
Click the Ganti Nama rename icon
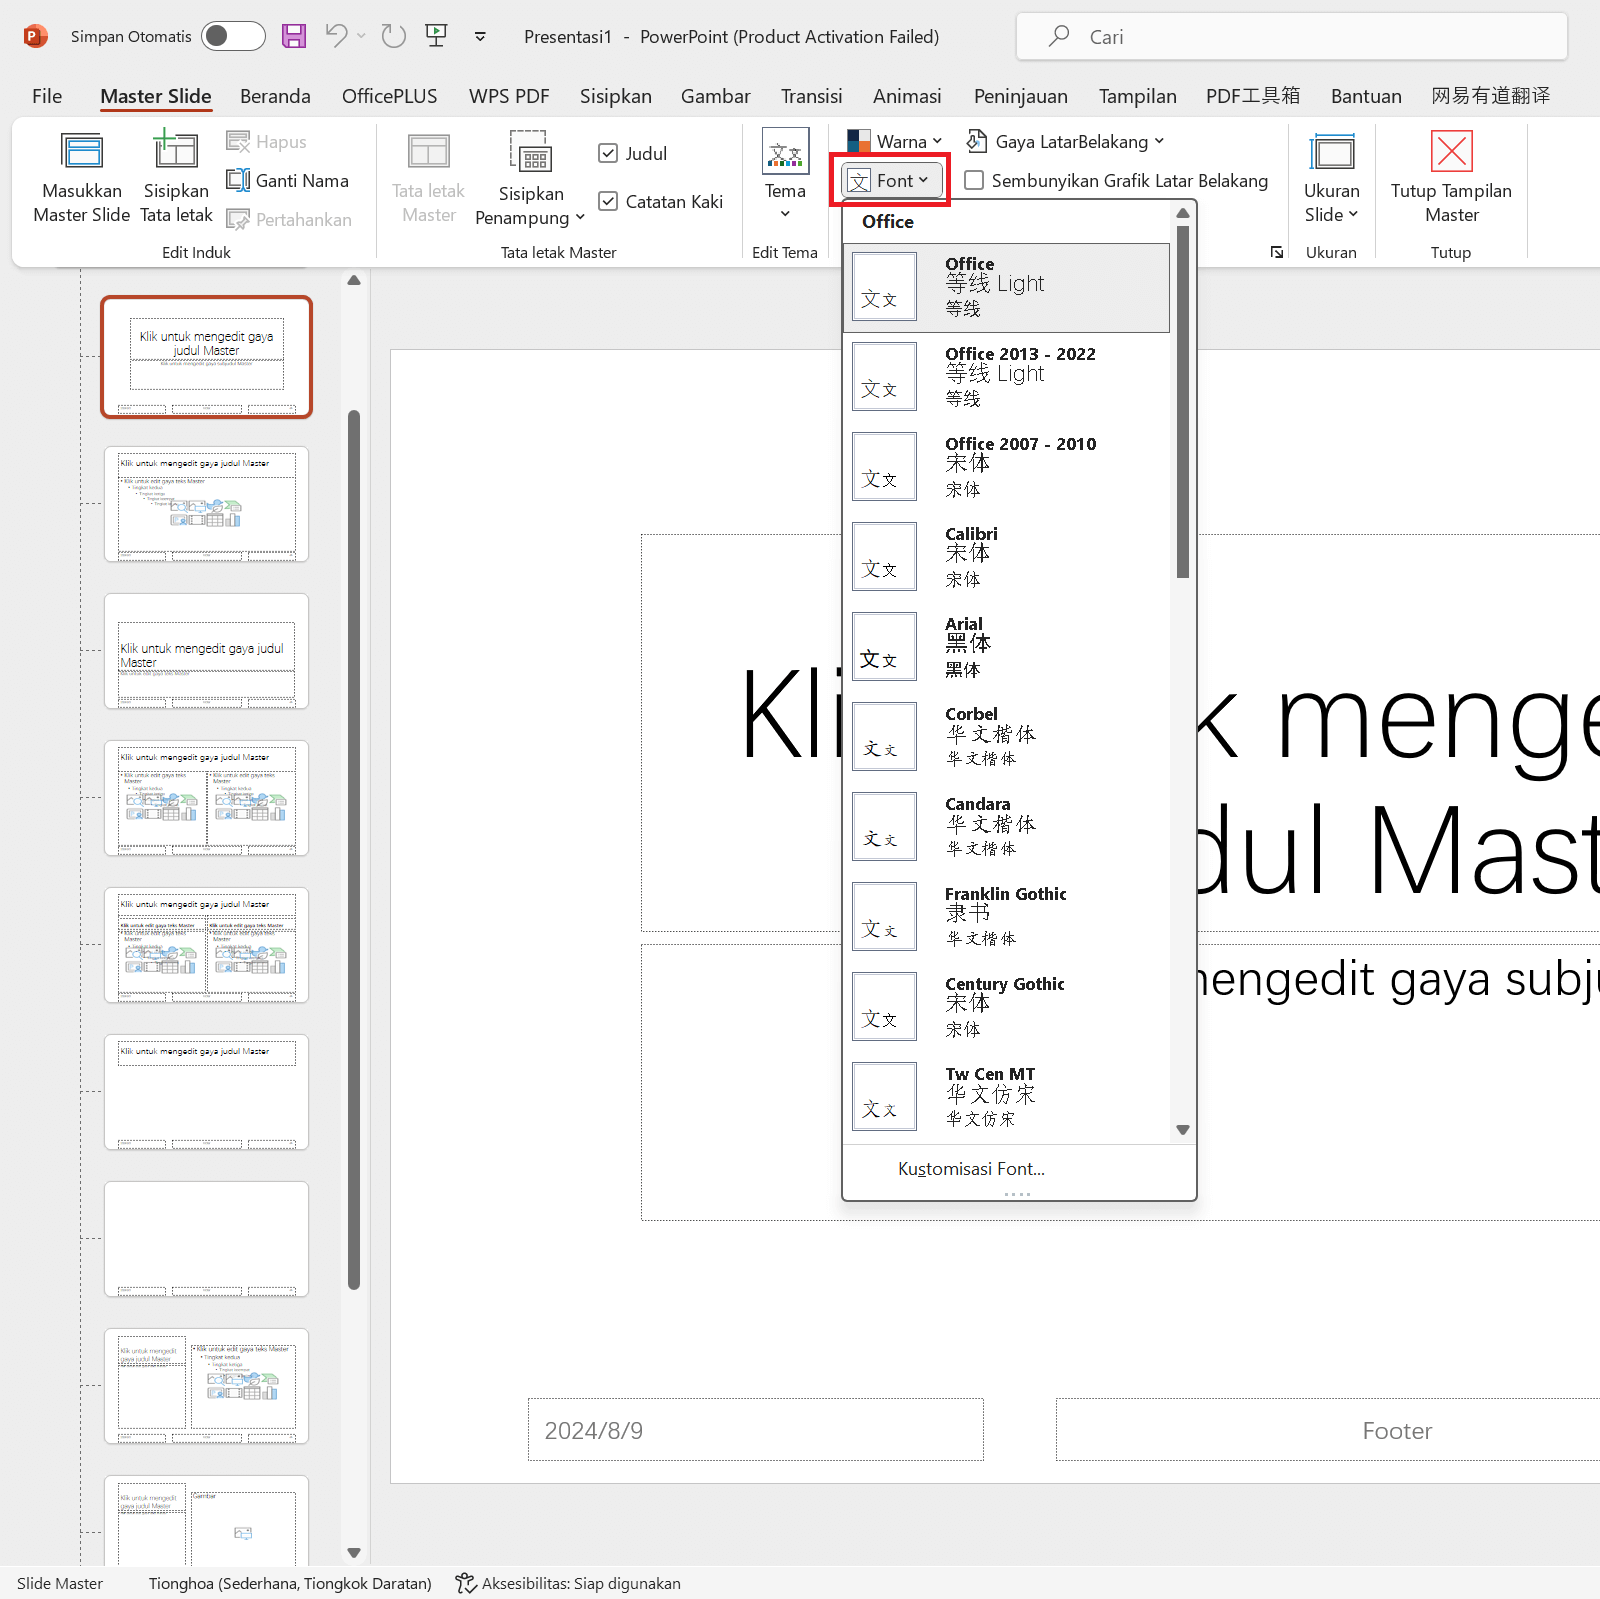[x=238, y=181]
